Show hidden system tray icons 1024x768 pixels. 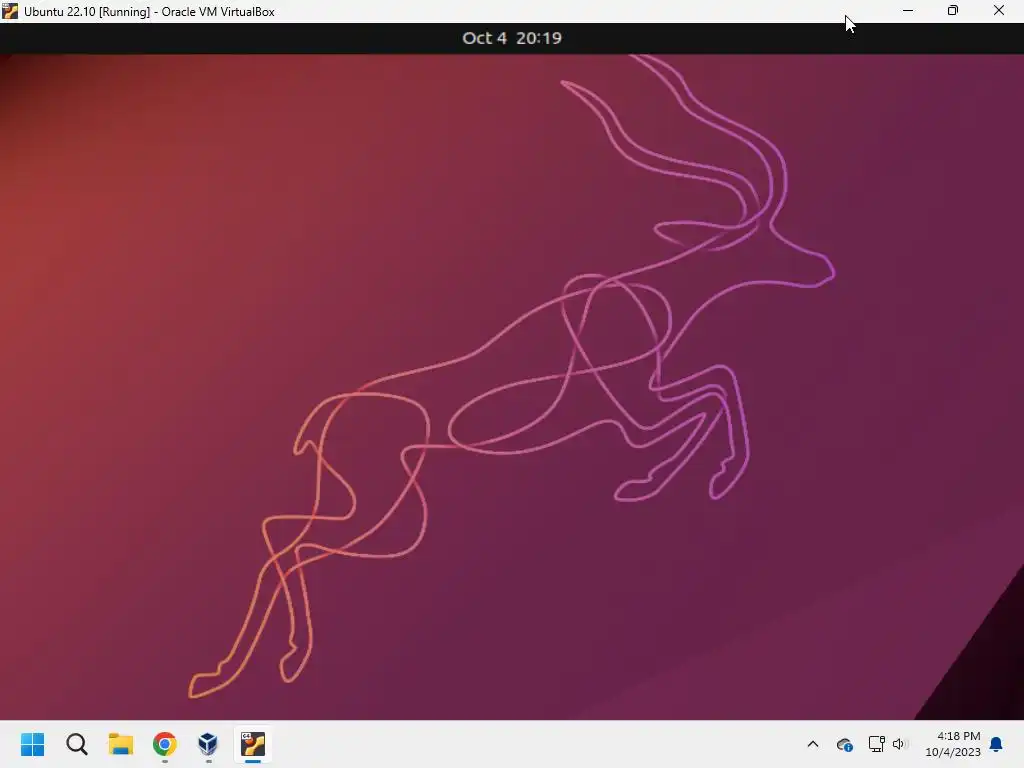click(813, 744)
